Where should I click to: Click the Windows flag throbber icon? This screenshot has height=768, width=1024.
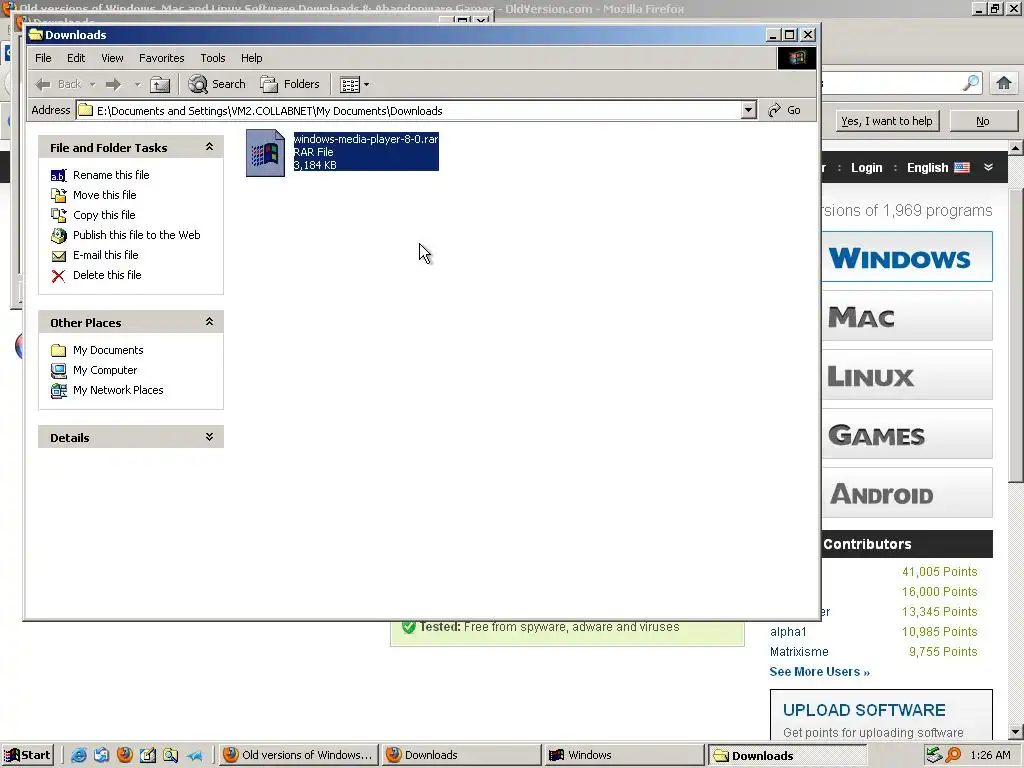pos(796,58)
